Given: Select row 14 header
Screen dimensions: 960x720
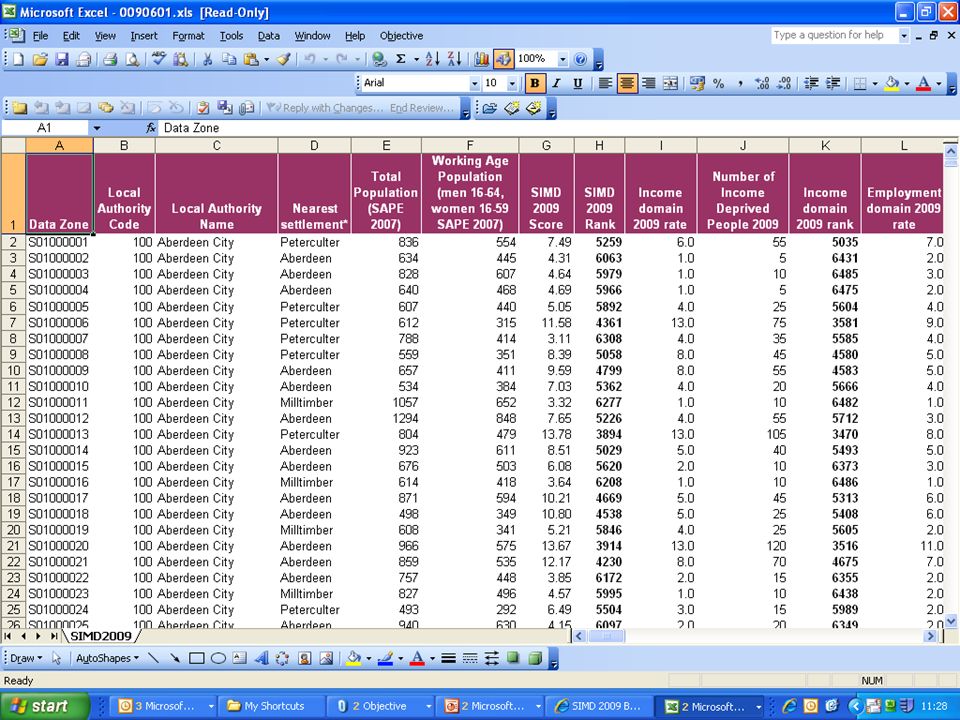Looking at the screenshot, I should [13, 434].
